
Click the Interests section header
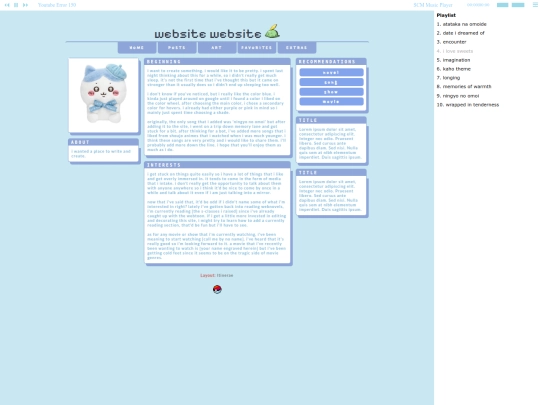217,165
